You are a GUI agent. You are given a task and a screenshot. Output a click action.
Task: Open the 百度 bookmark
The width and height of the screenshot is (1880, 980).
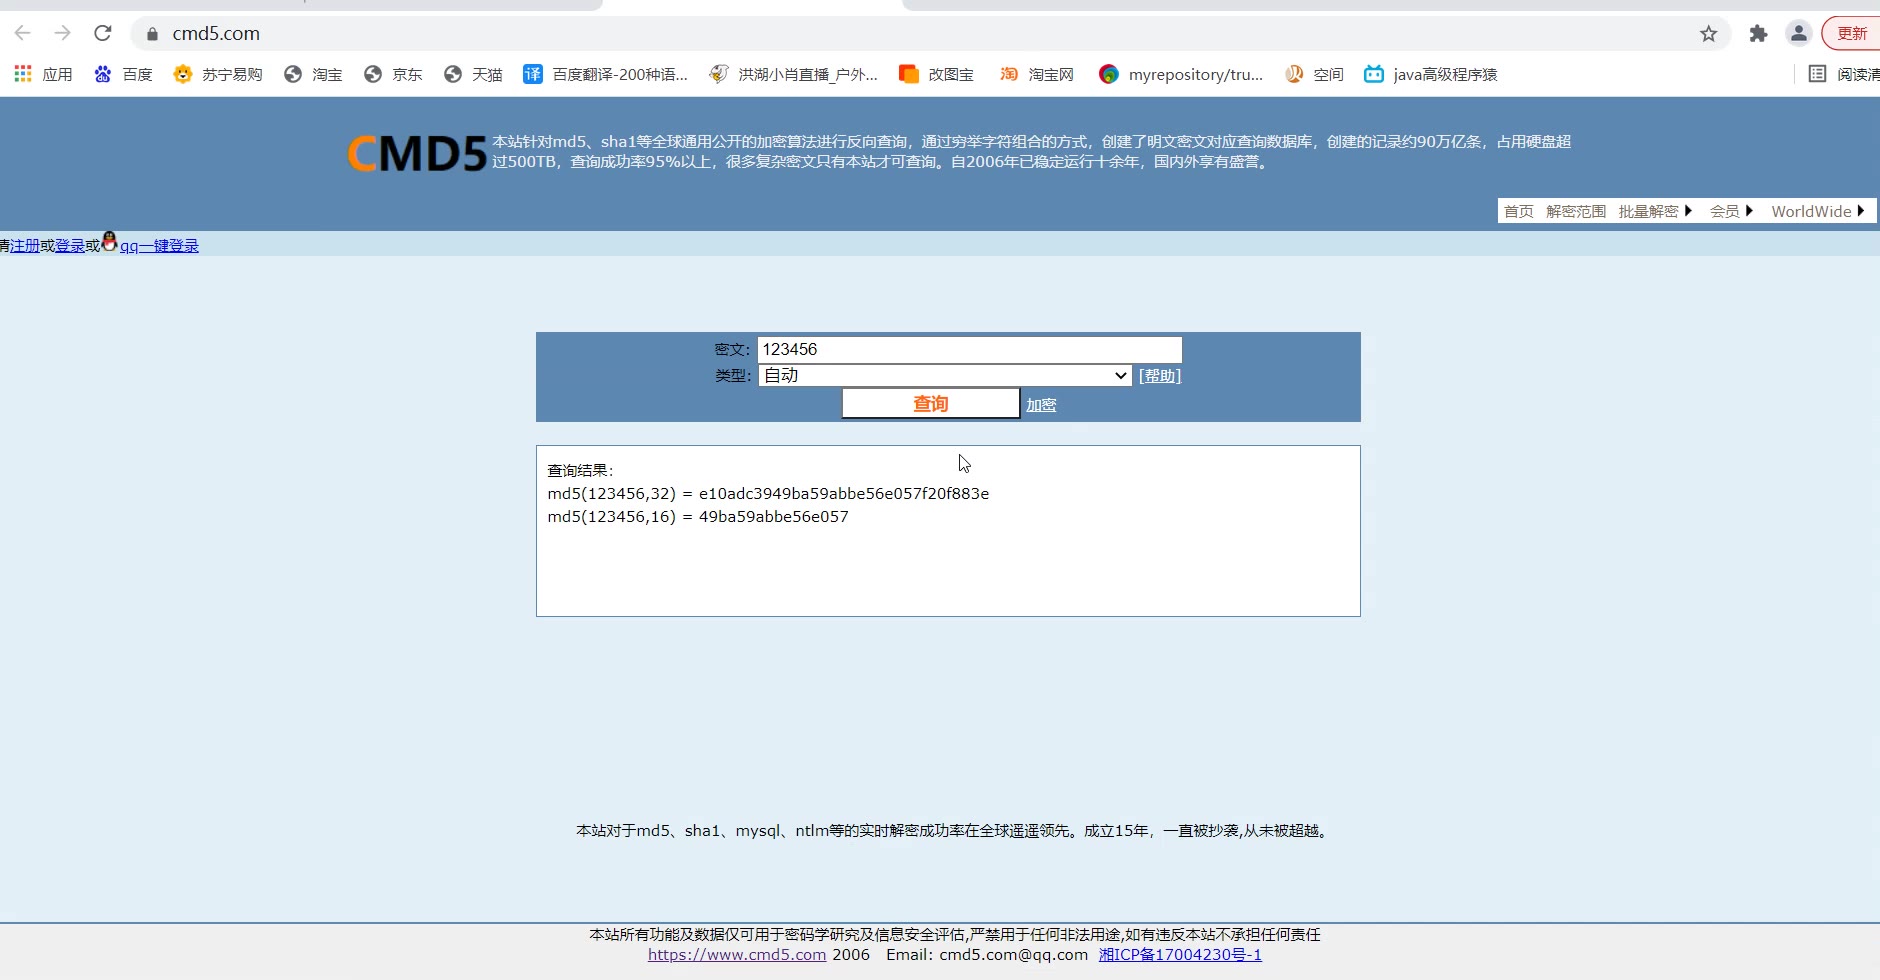(123, 74)
